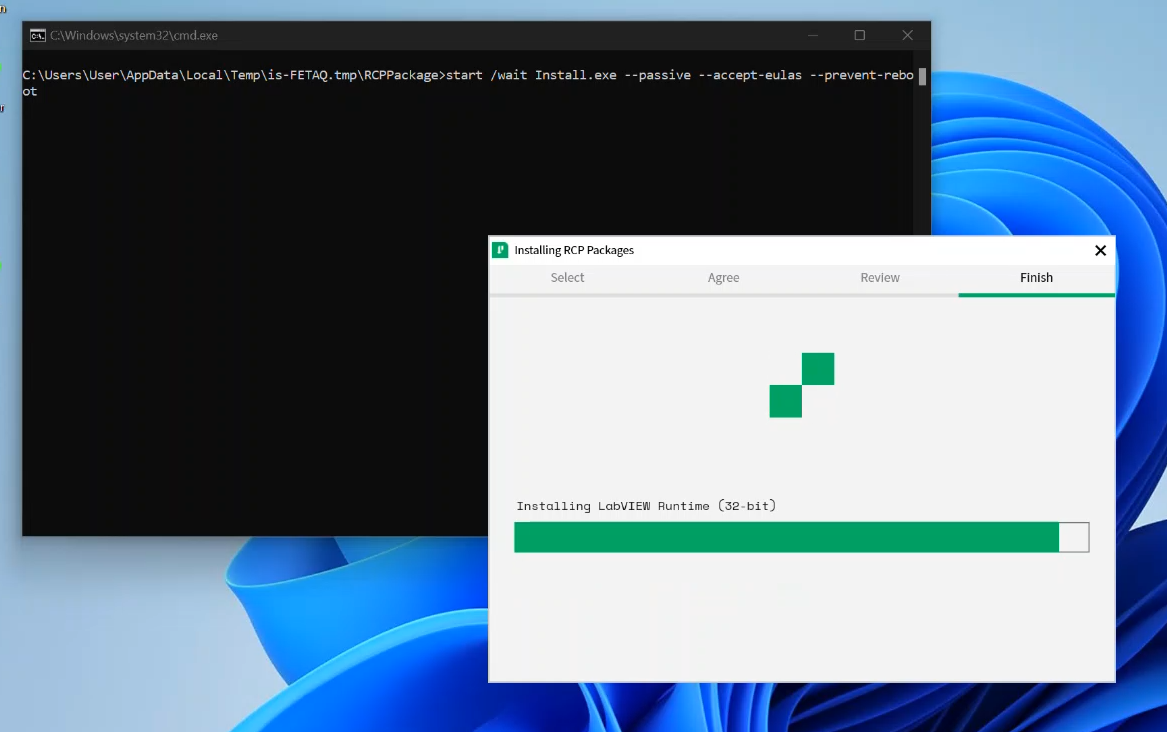Minimize the cmd.exe window
1167x732 pixels.
[813, 35]
